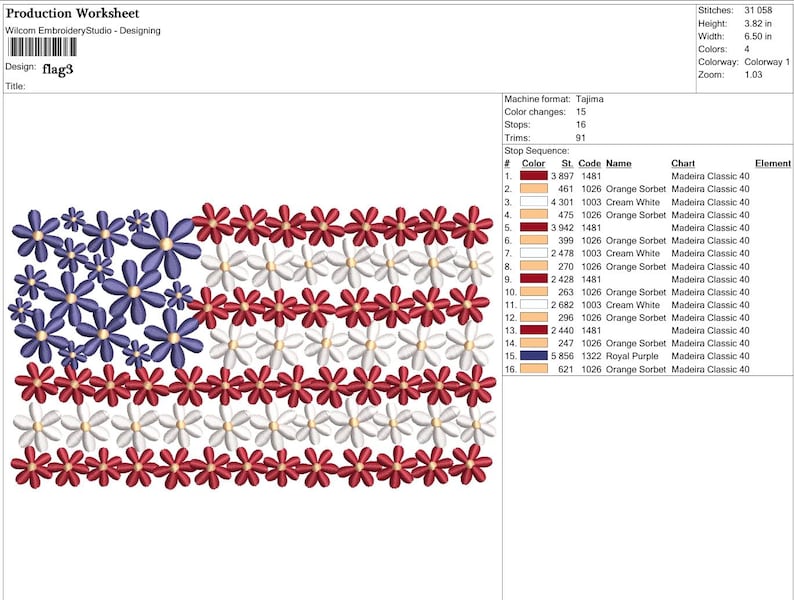Click stitch count 621 in row 16
Viewport: 794px width, 600px height.
[x=565, y=369]
